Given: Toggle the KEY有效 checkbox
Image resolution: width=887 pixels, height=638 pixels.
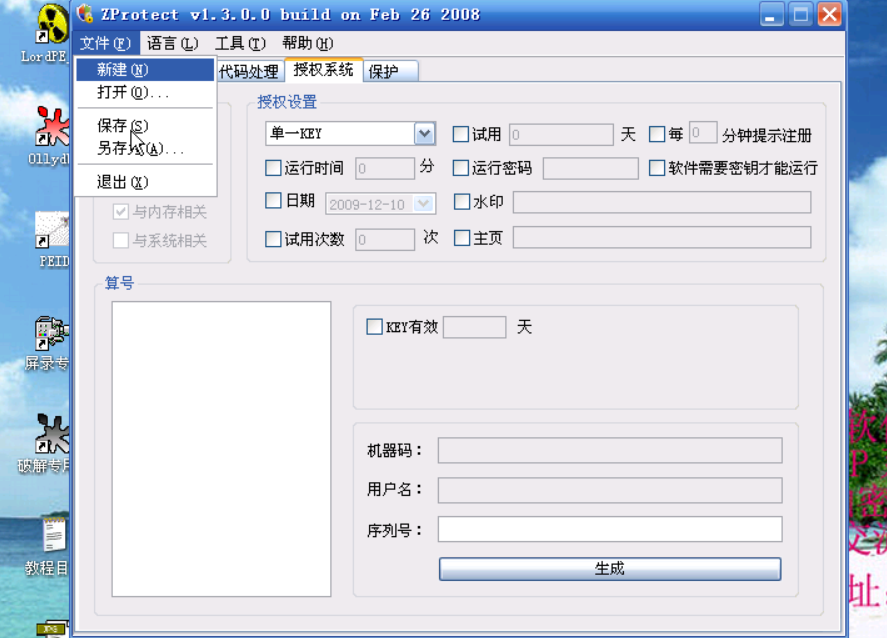Looking at the screenshot, I should 375,326.
